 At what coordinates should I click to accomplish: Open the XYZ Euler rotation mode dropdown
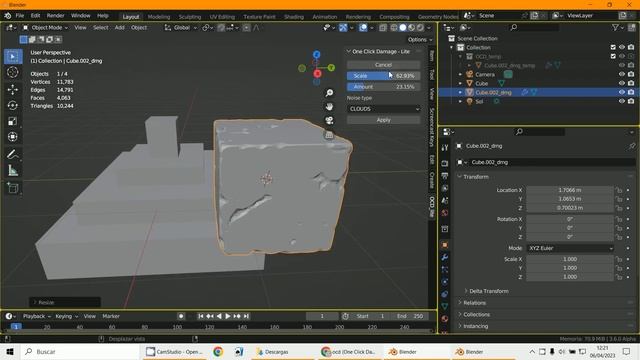tap(570, 248)
